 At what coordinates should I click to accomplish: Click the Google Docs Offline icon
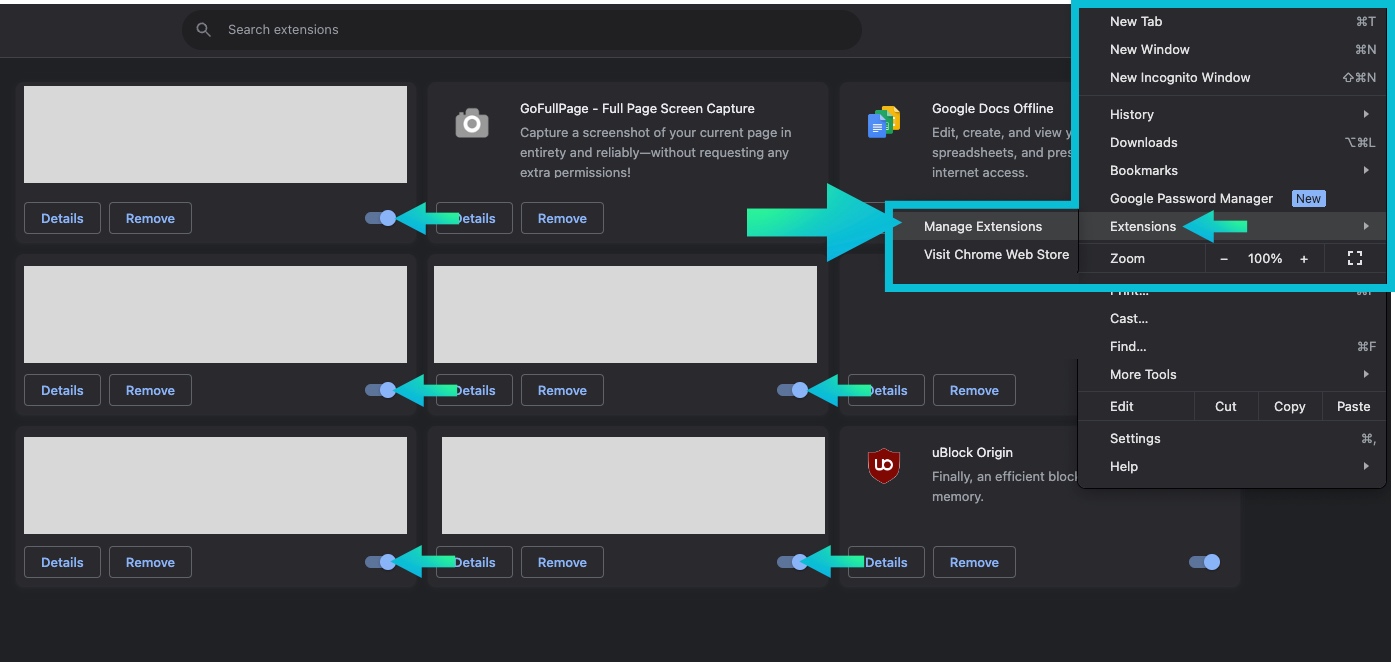tap(883, 123)
